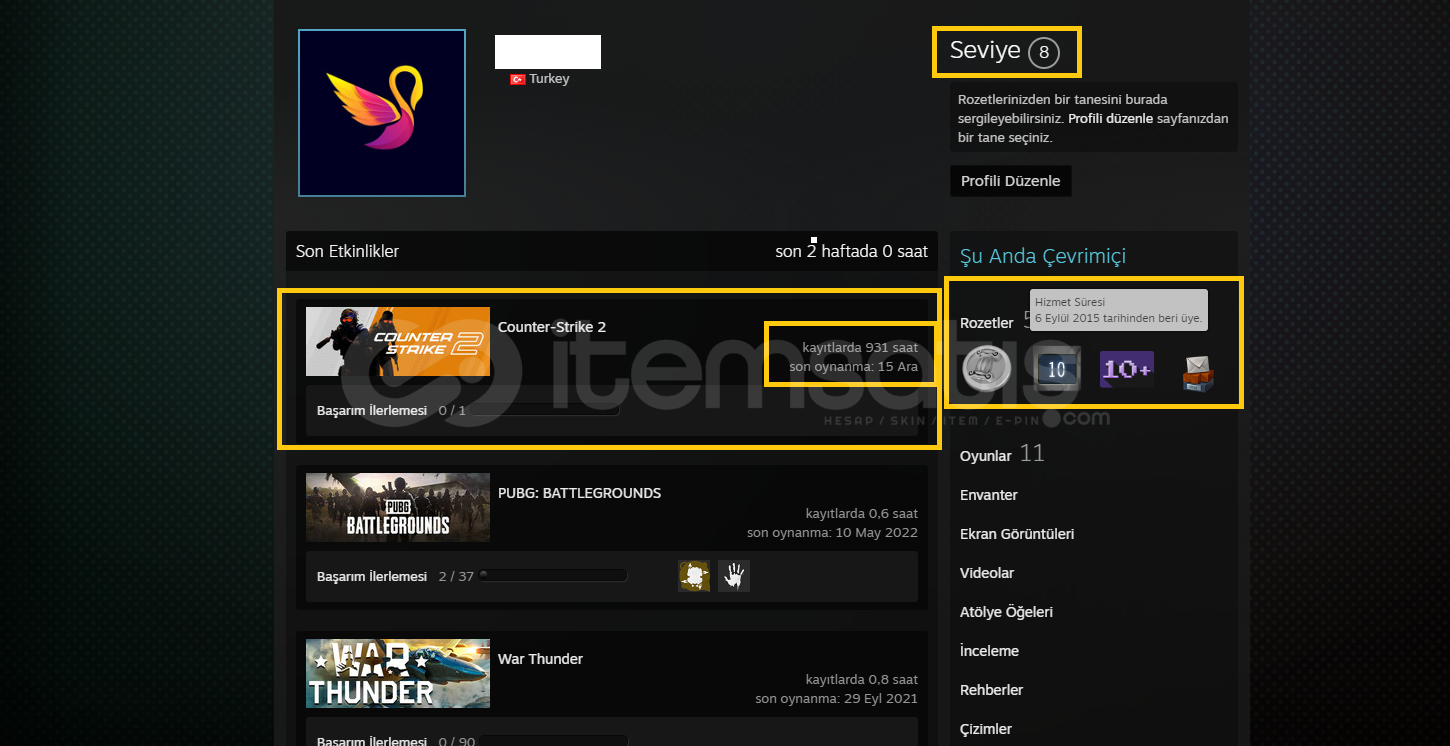Click 'son oynanma: 15 Ara' text
Viewport: 1450px width, 746px height.
coord(854,367)
